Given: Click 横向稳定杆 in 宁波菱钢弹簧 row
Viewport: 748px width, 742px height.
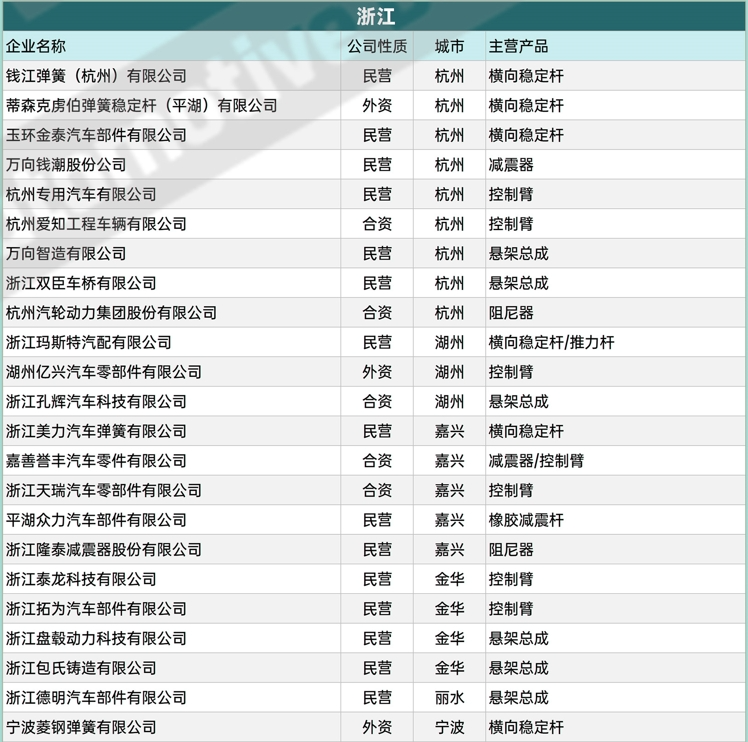Looking at the screenshot, I should (x=526, y=727).
